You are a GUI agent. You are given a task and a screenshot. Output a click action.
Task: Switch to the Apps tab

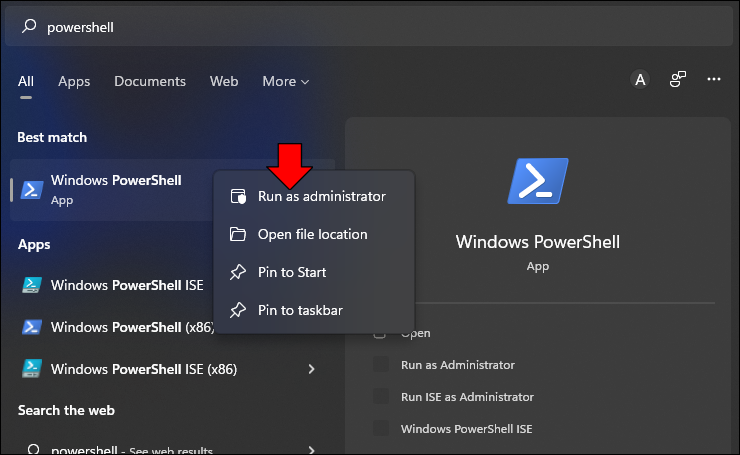[74, 81]
